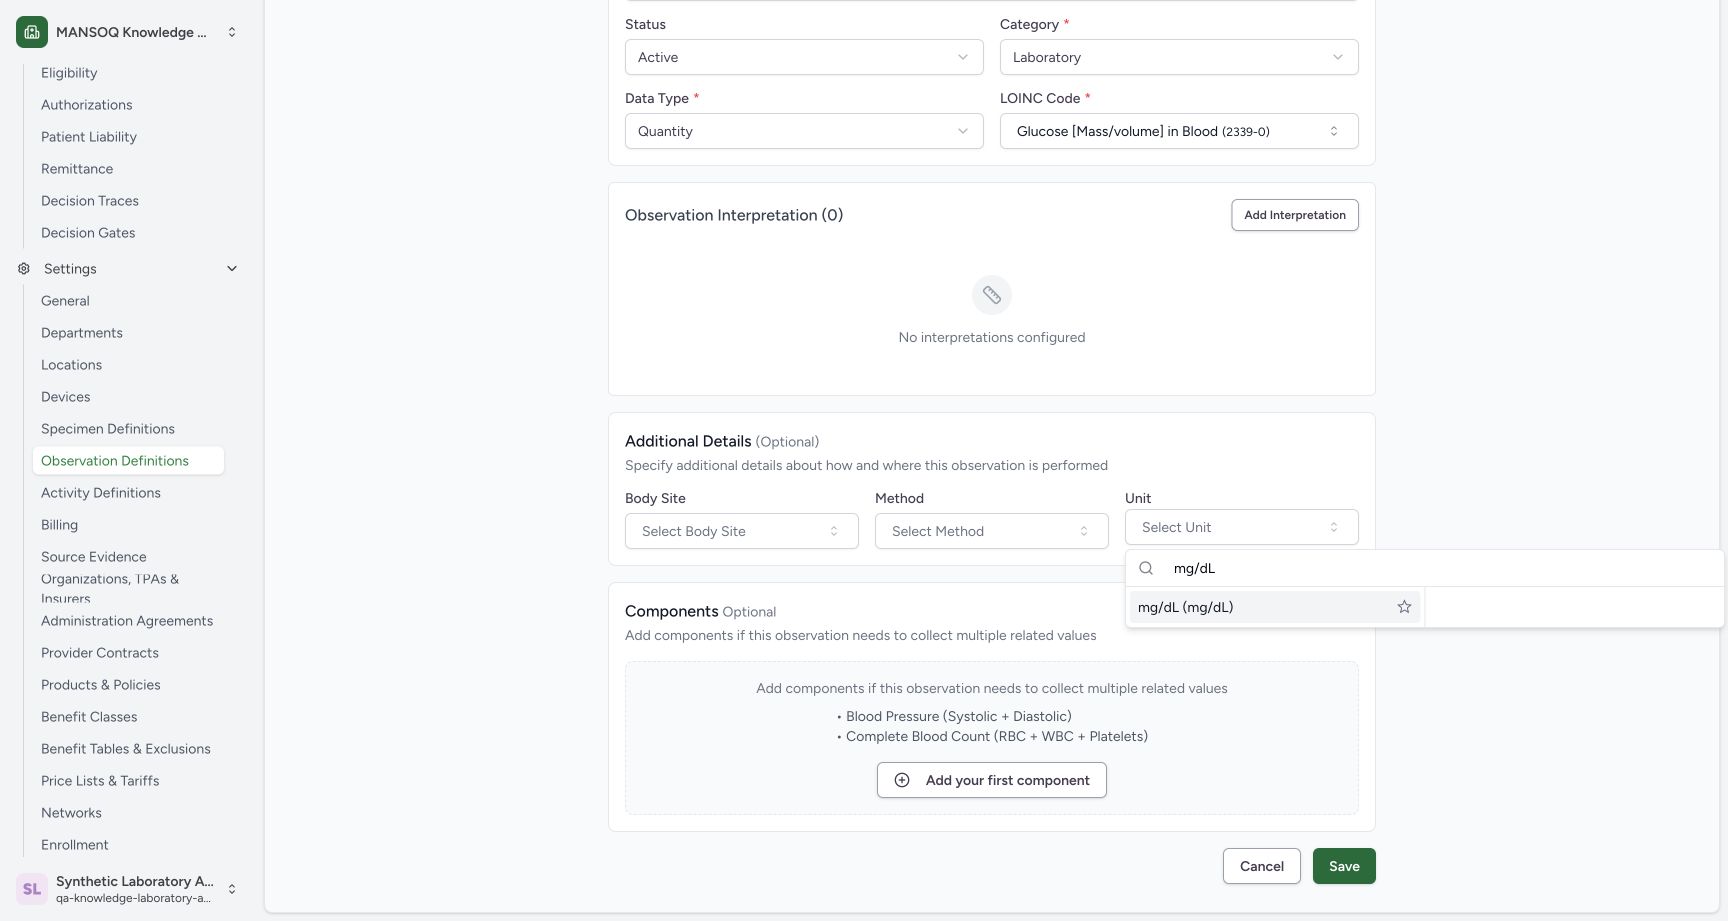
Task: Go to General settings
Action: tap(65, 301)
